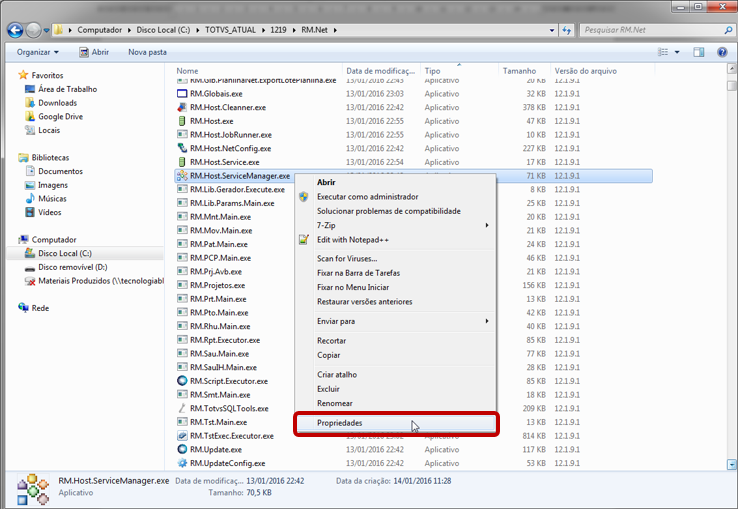The width and height of the screenshot is (738, 509).
Task: Open the address bar history dropdown
Action: (552, 30)
